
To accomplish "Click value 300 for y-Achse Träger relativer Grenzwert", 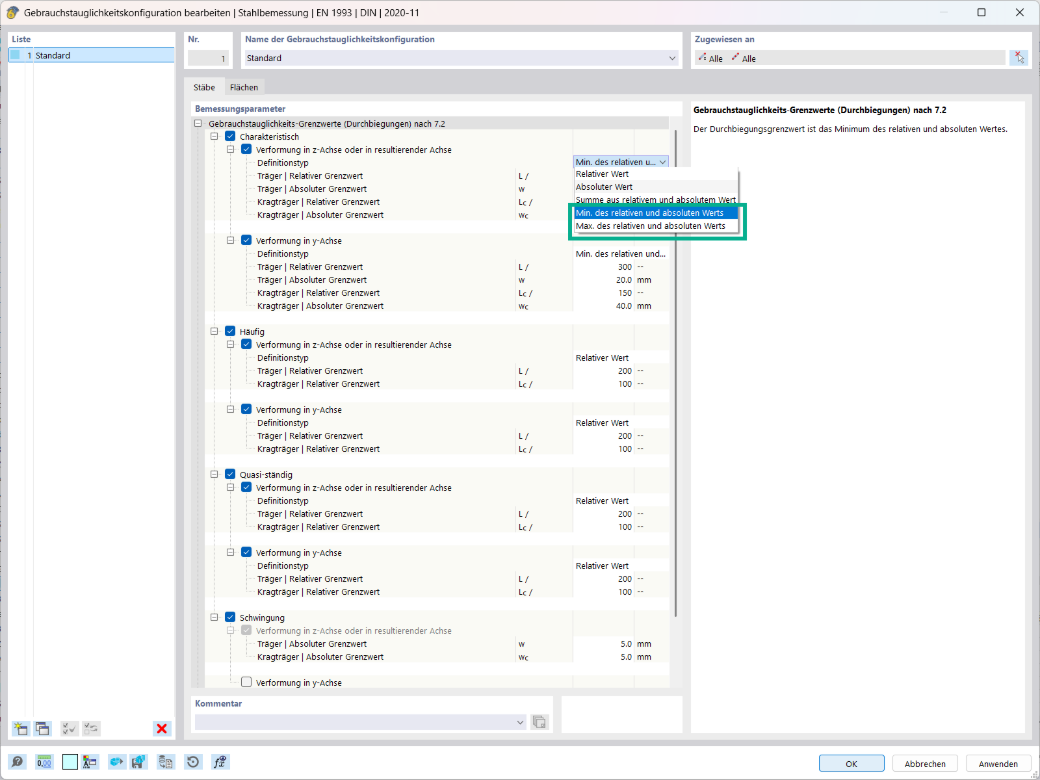I will click(x=603, y=267).
